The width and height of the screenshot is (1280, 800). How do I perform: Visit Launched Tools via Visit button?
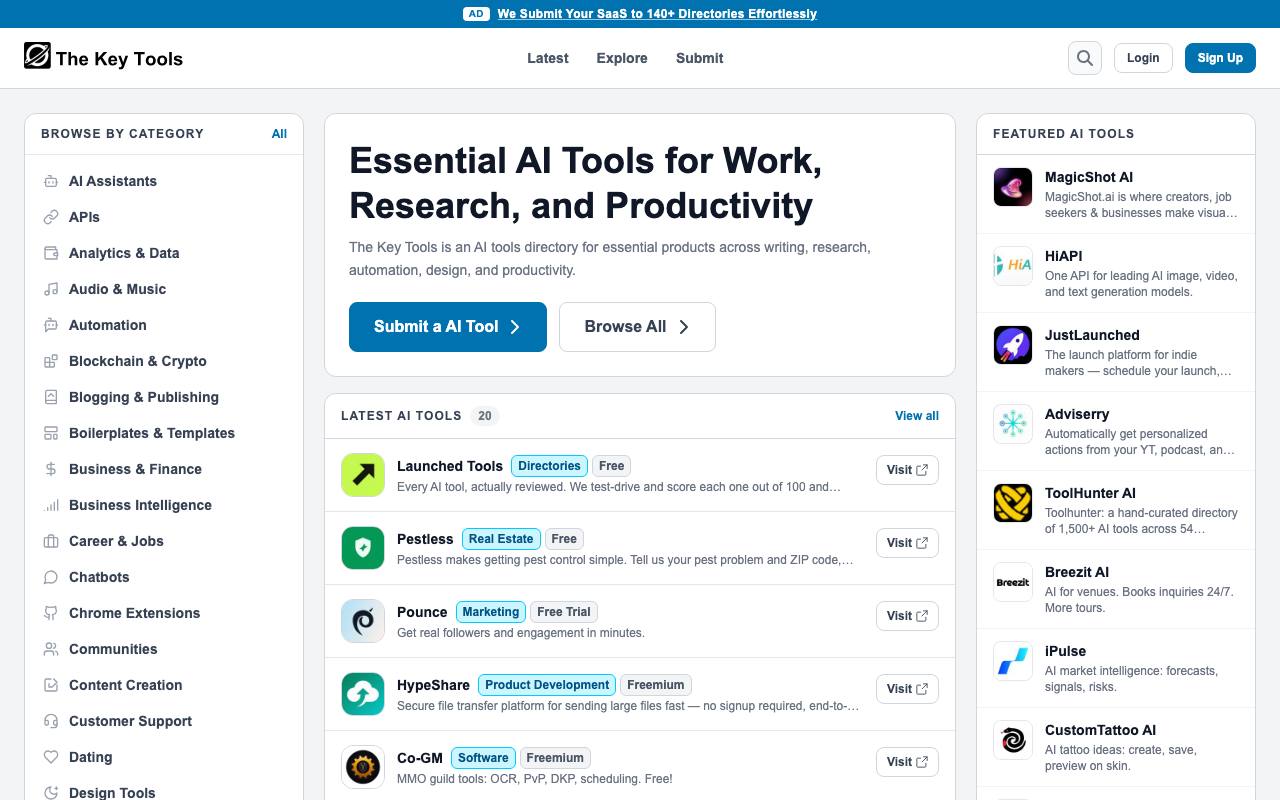pyautogui.click(x=907, y=470)
